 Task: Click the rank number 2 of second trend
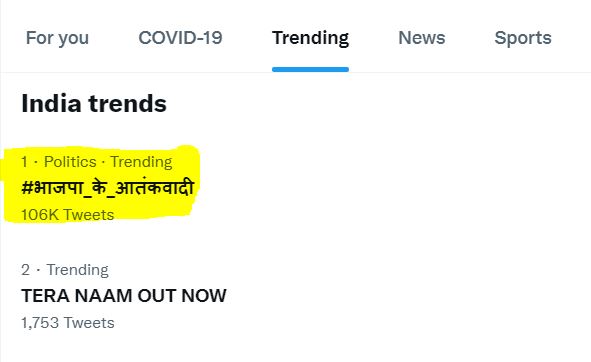click(x=25, y=270)
